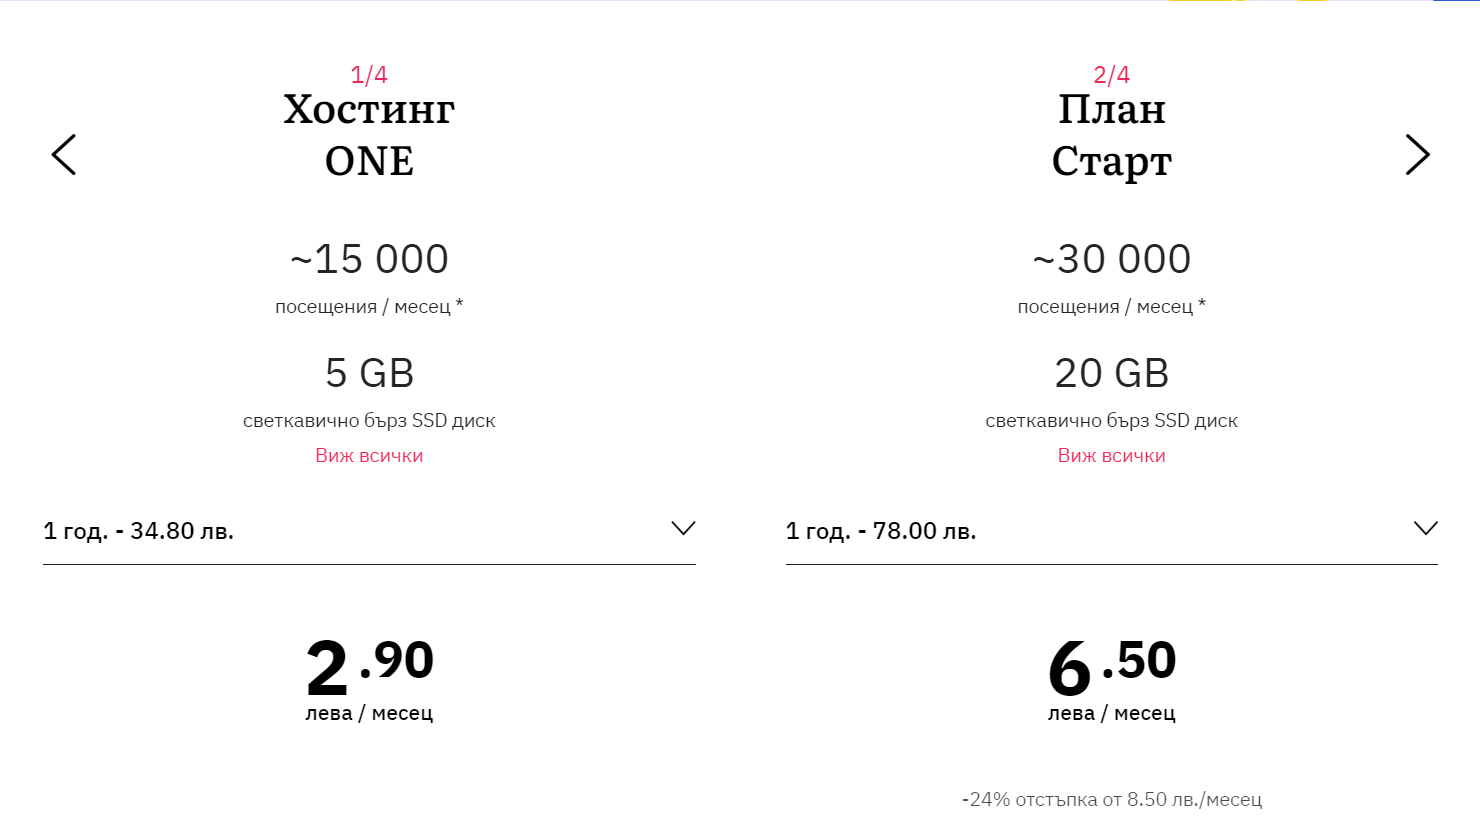This screenshot has width=1480, height=830.
Task: Click the previous plan left arrow
Action: (64, 155)
